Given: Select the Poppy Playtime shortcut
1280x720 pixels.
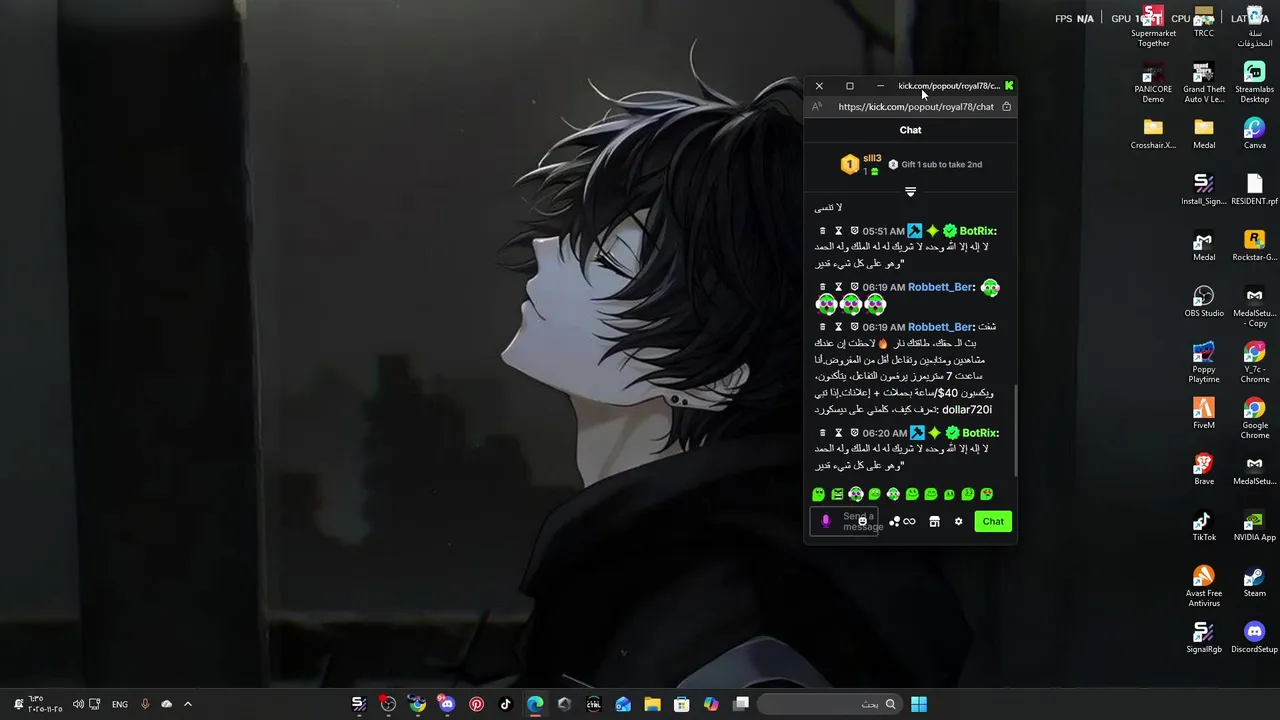Looking at the screenshot, I should (x=1204, y=362).
